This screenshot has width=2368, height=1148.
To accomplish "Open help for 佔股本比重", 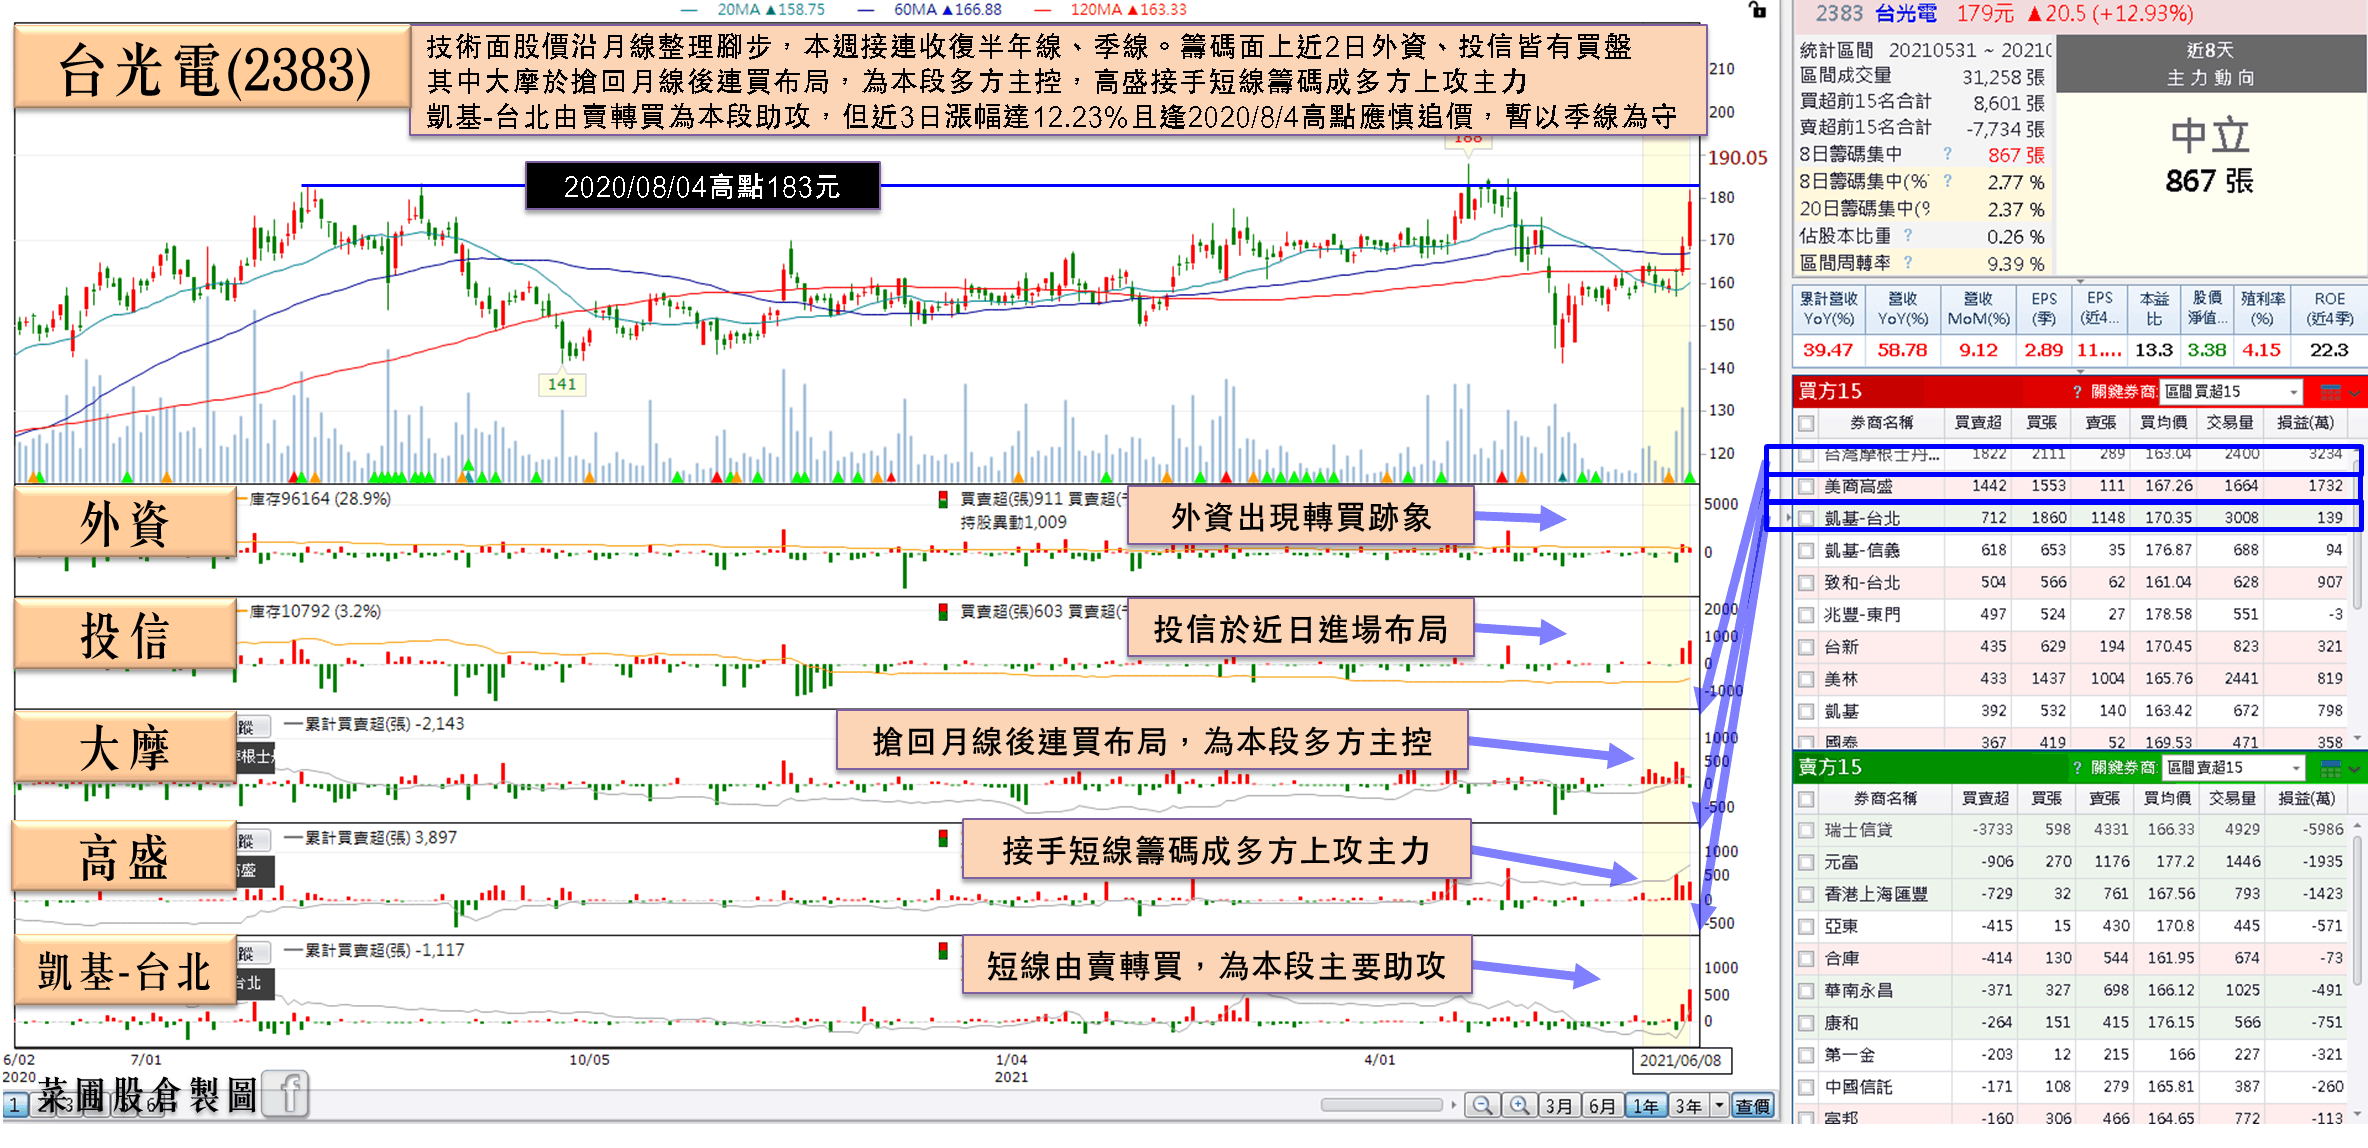I will tap(1908, 236).
